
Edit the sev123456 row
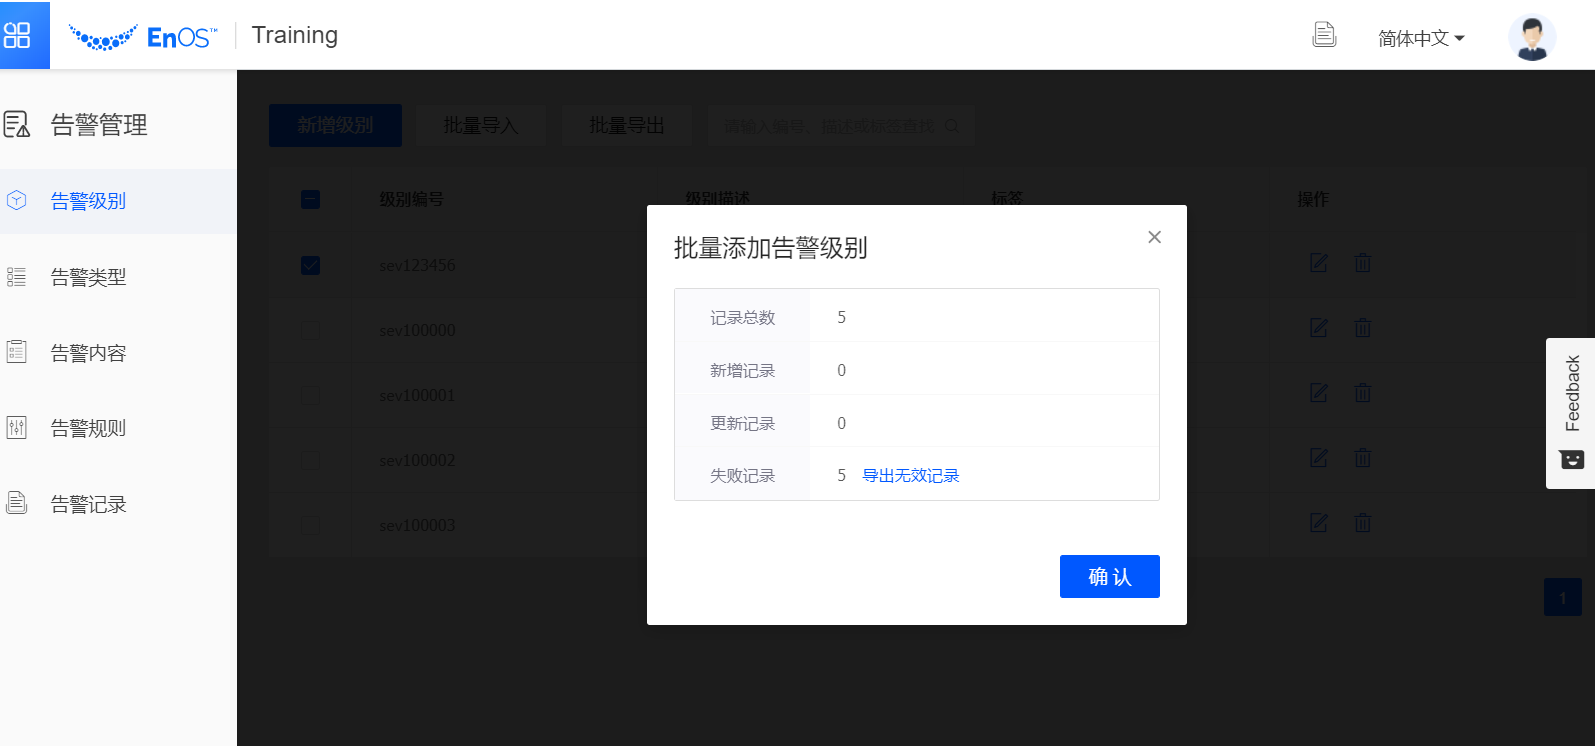(x=1319, y=263)
